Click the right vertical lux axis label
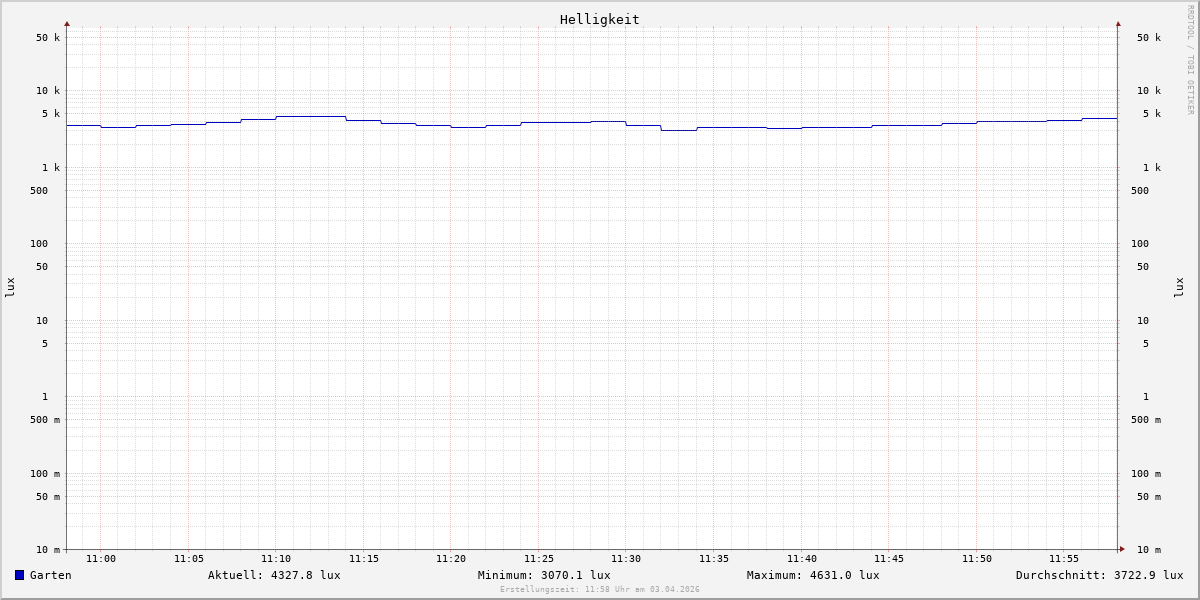The height and width of the screenshot is (600, 1200). click(x=1180, y=287)
